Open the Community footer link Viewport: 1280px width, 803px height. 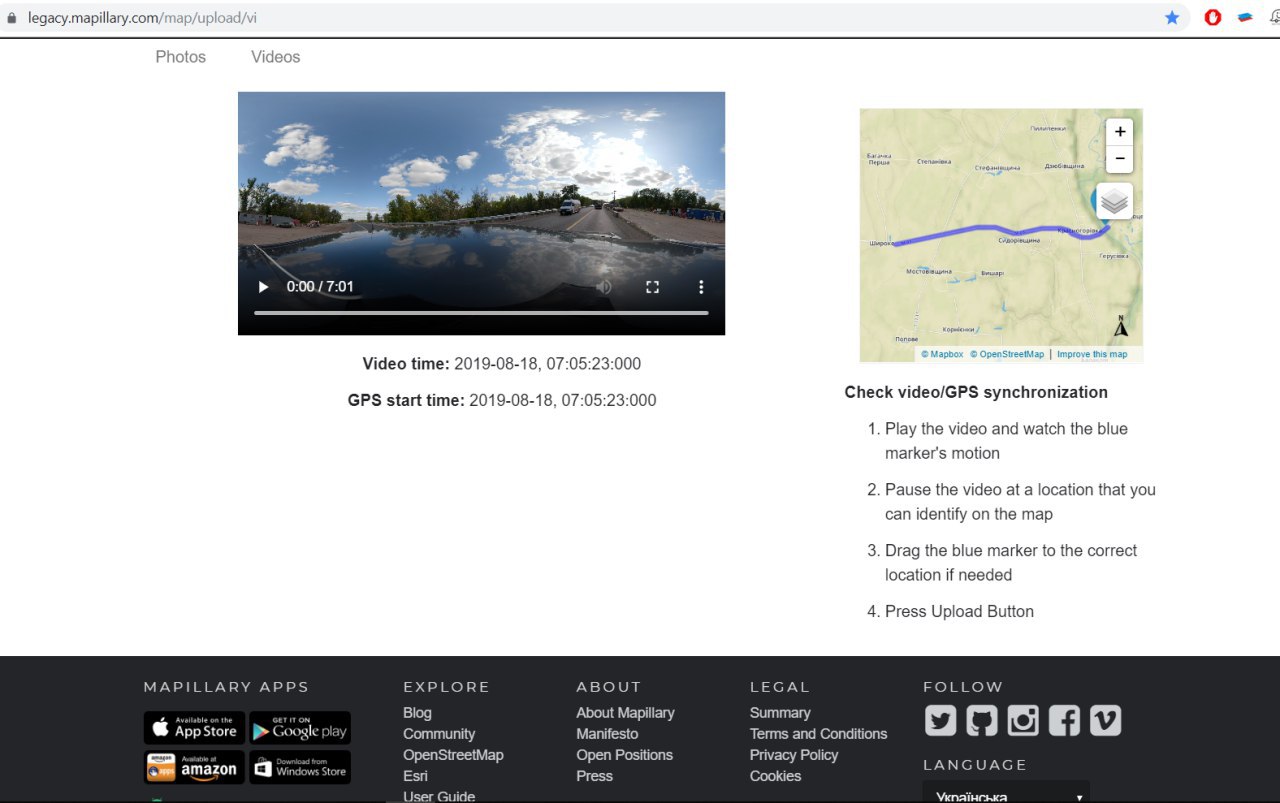click(439, 734)
